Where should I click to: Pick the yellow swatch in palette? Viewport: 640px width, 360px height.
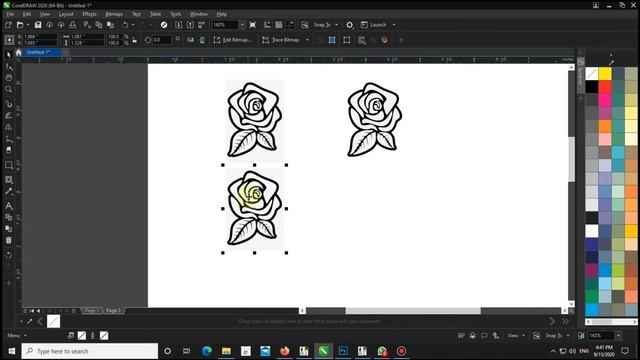pos(605,73)
